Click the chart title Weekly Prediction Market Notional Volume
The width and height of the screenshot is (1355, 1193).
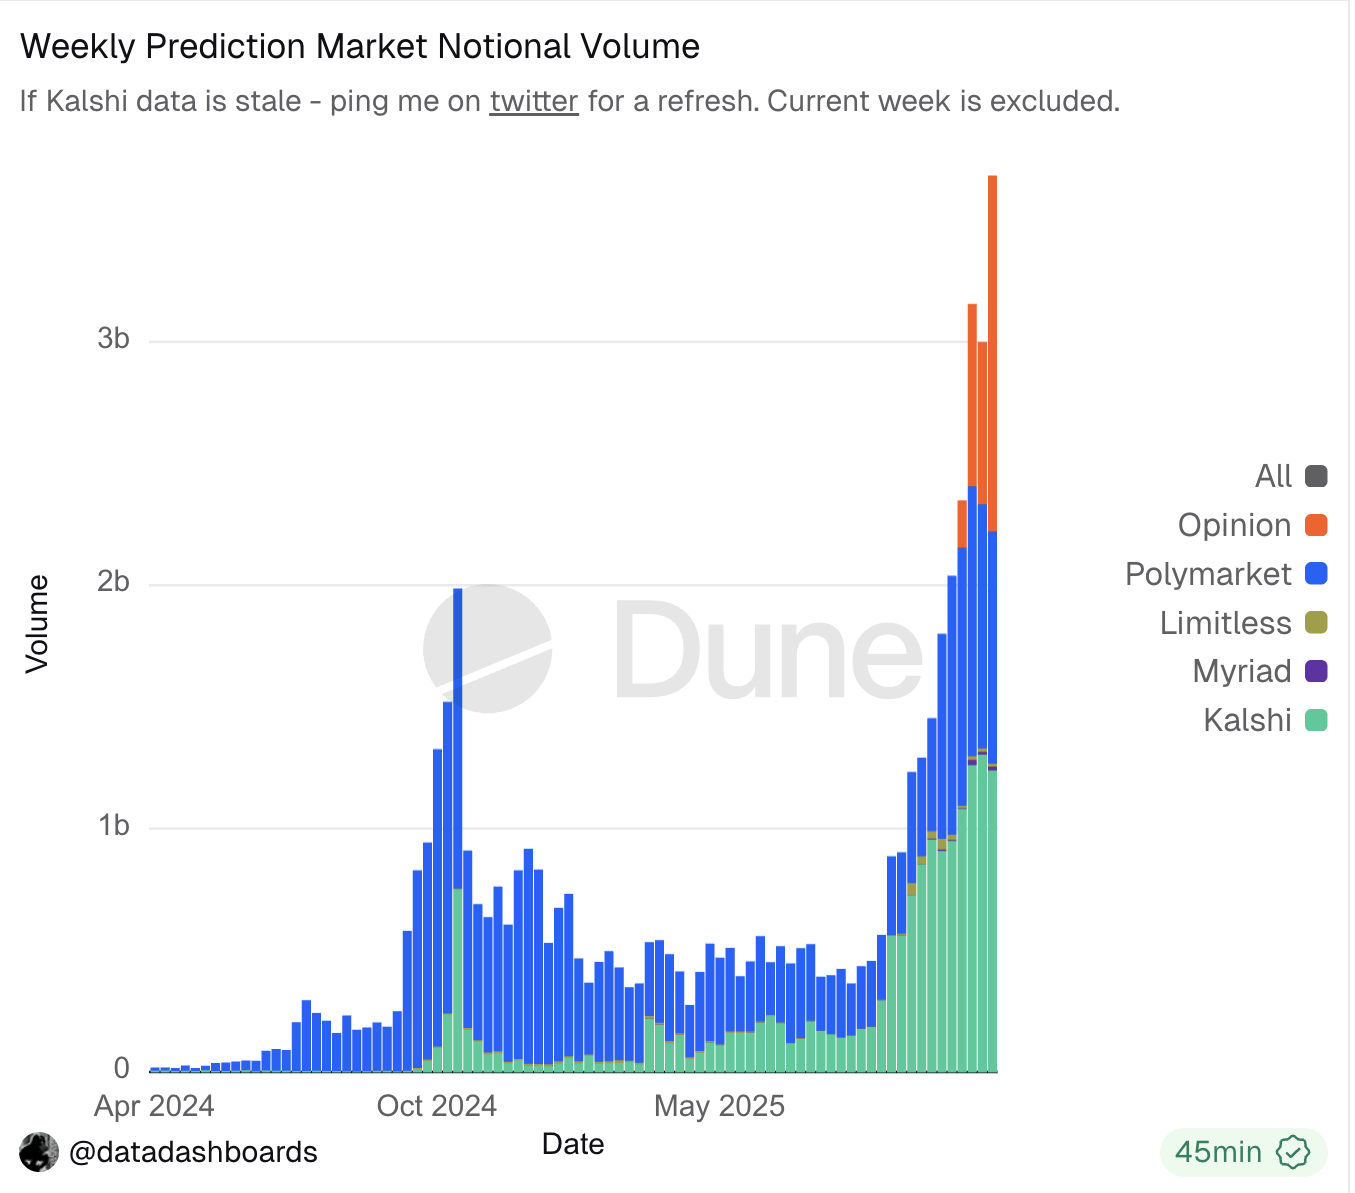pos(361,46)
